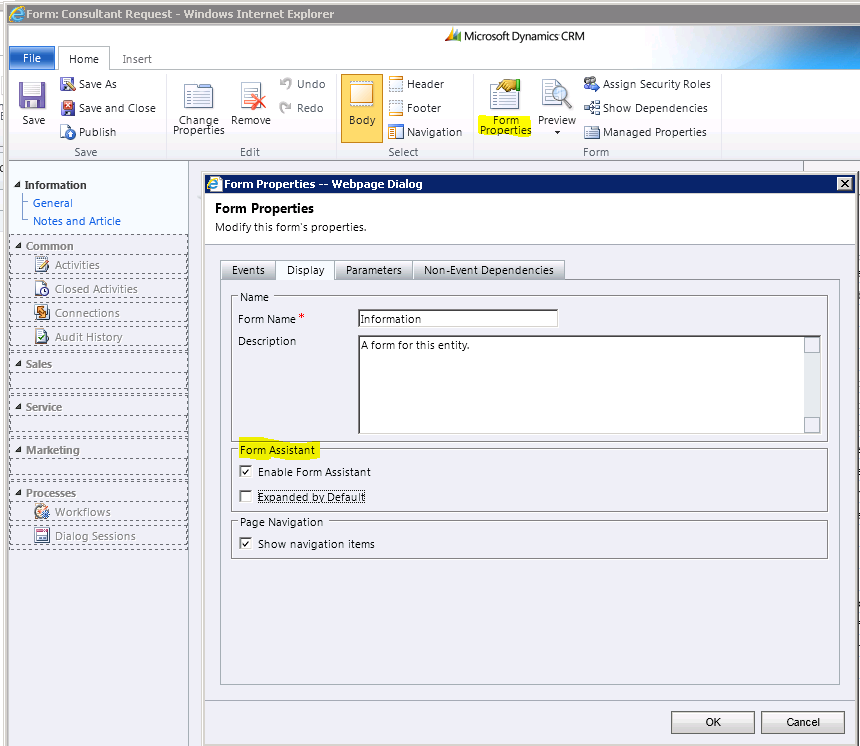Click Assign Security Roles icon

pyautogui.click(x=592, y=84)
